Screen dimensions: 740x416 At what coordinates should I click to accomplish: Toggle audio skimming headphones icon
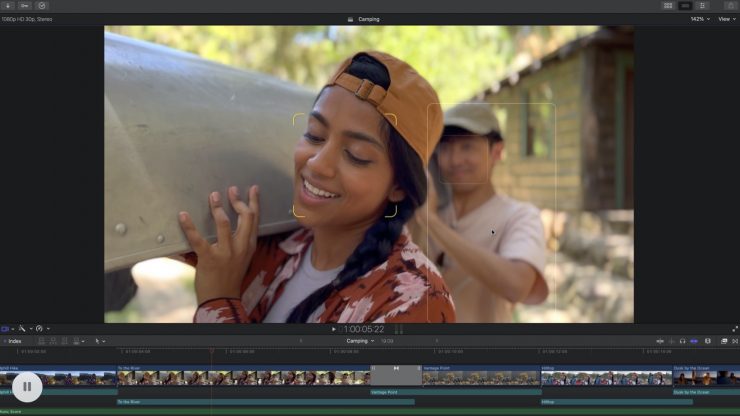(682, 341)
